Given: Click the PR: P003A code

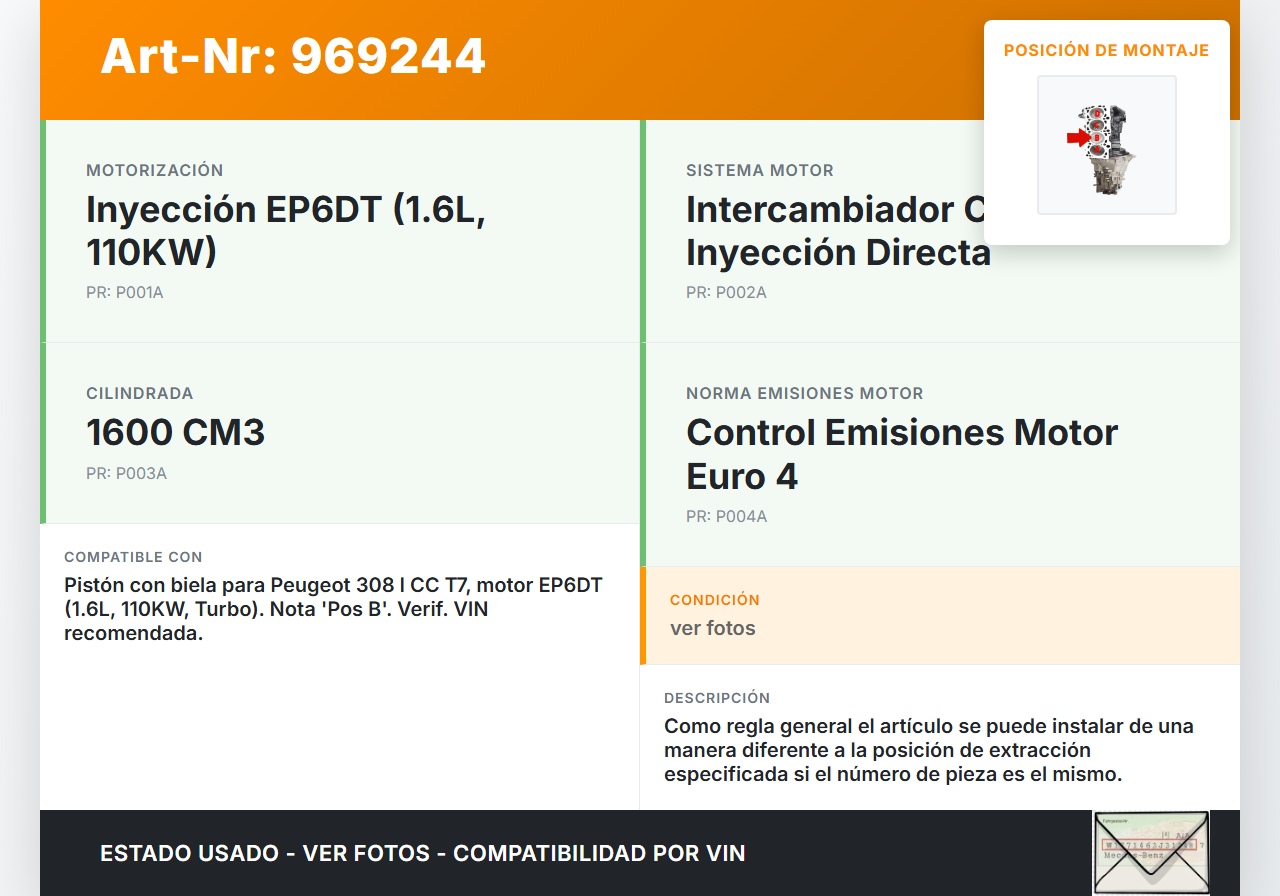Looking at the screenshot, I should 126,473.
